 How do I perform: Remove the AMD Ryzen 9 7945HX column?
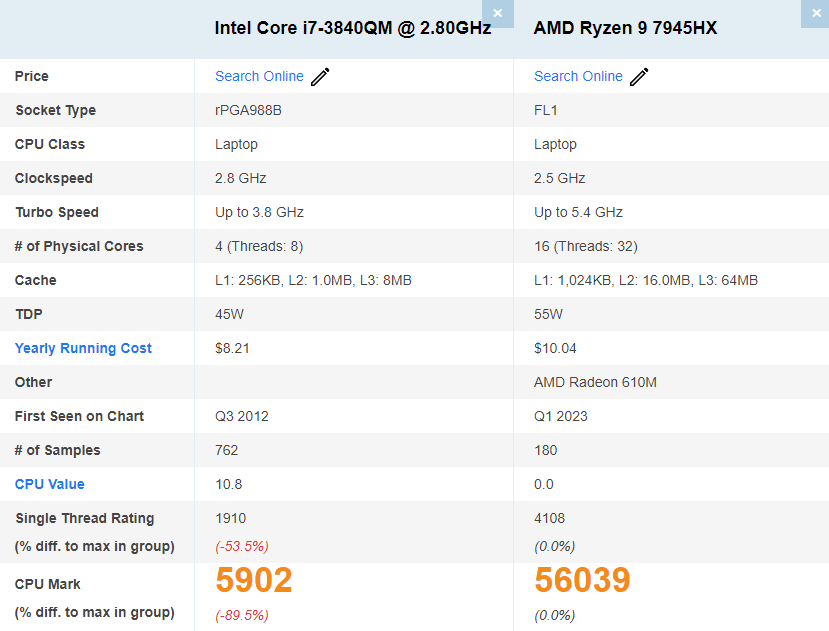(x=816, y=13)
